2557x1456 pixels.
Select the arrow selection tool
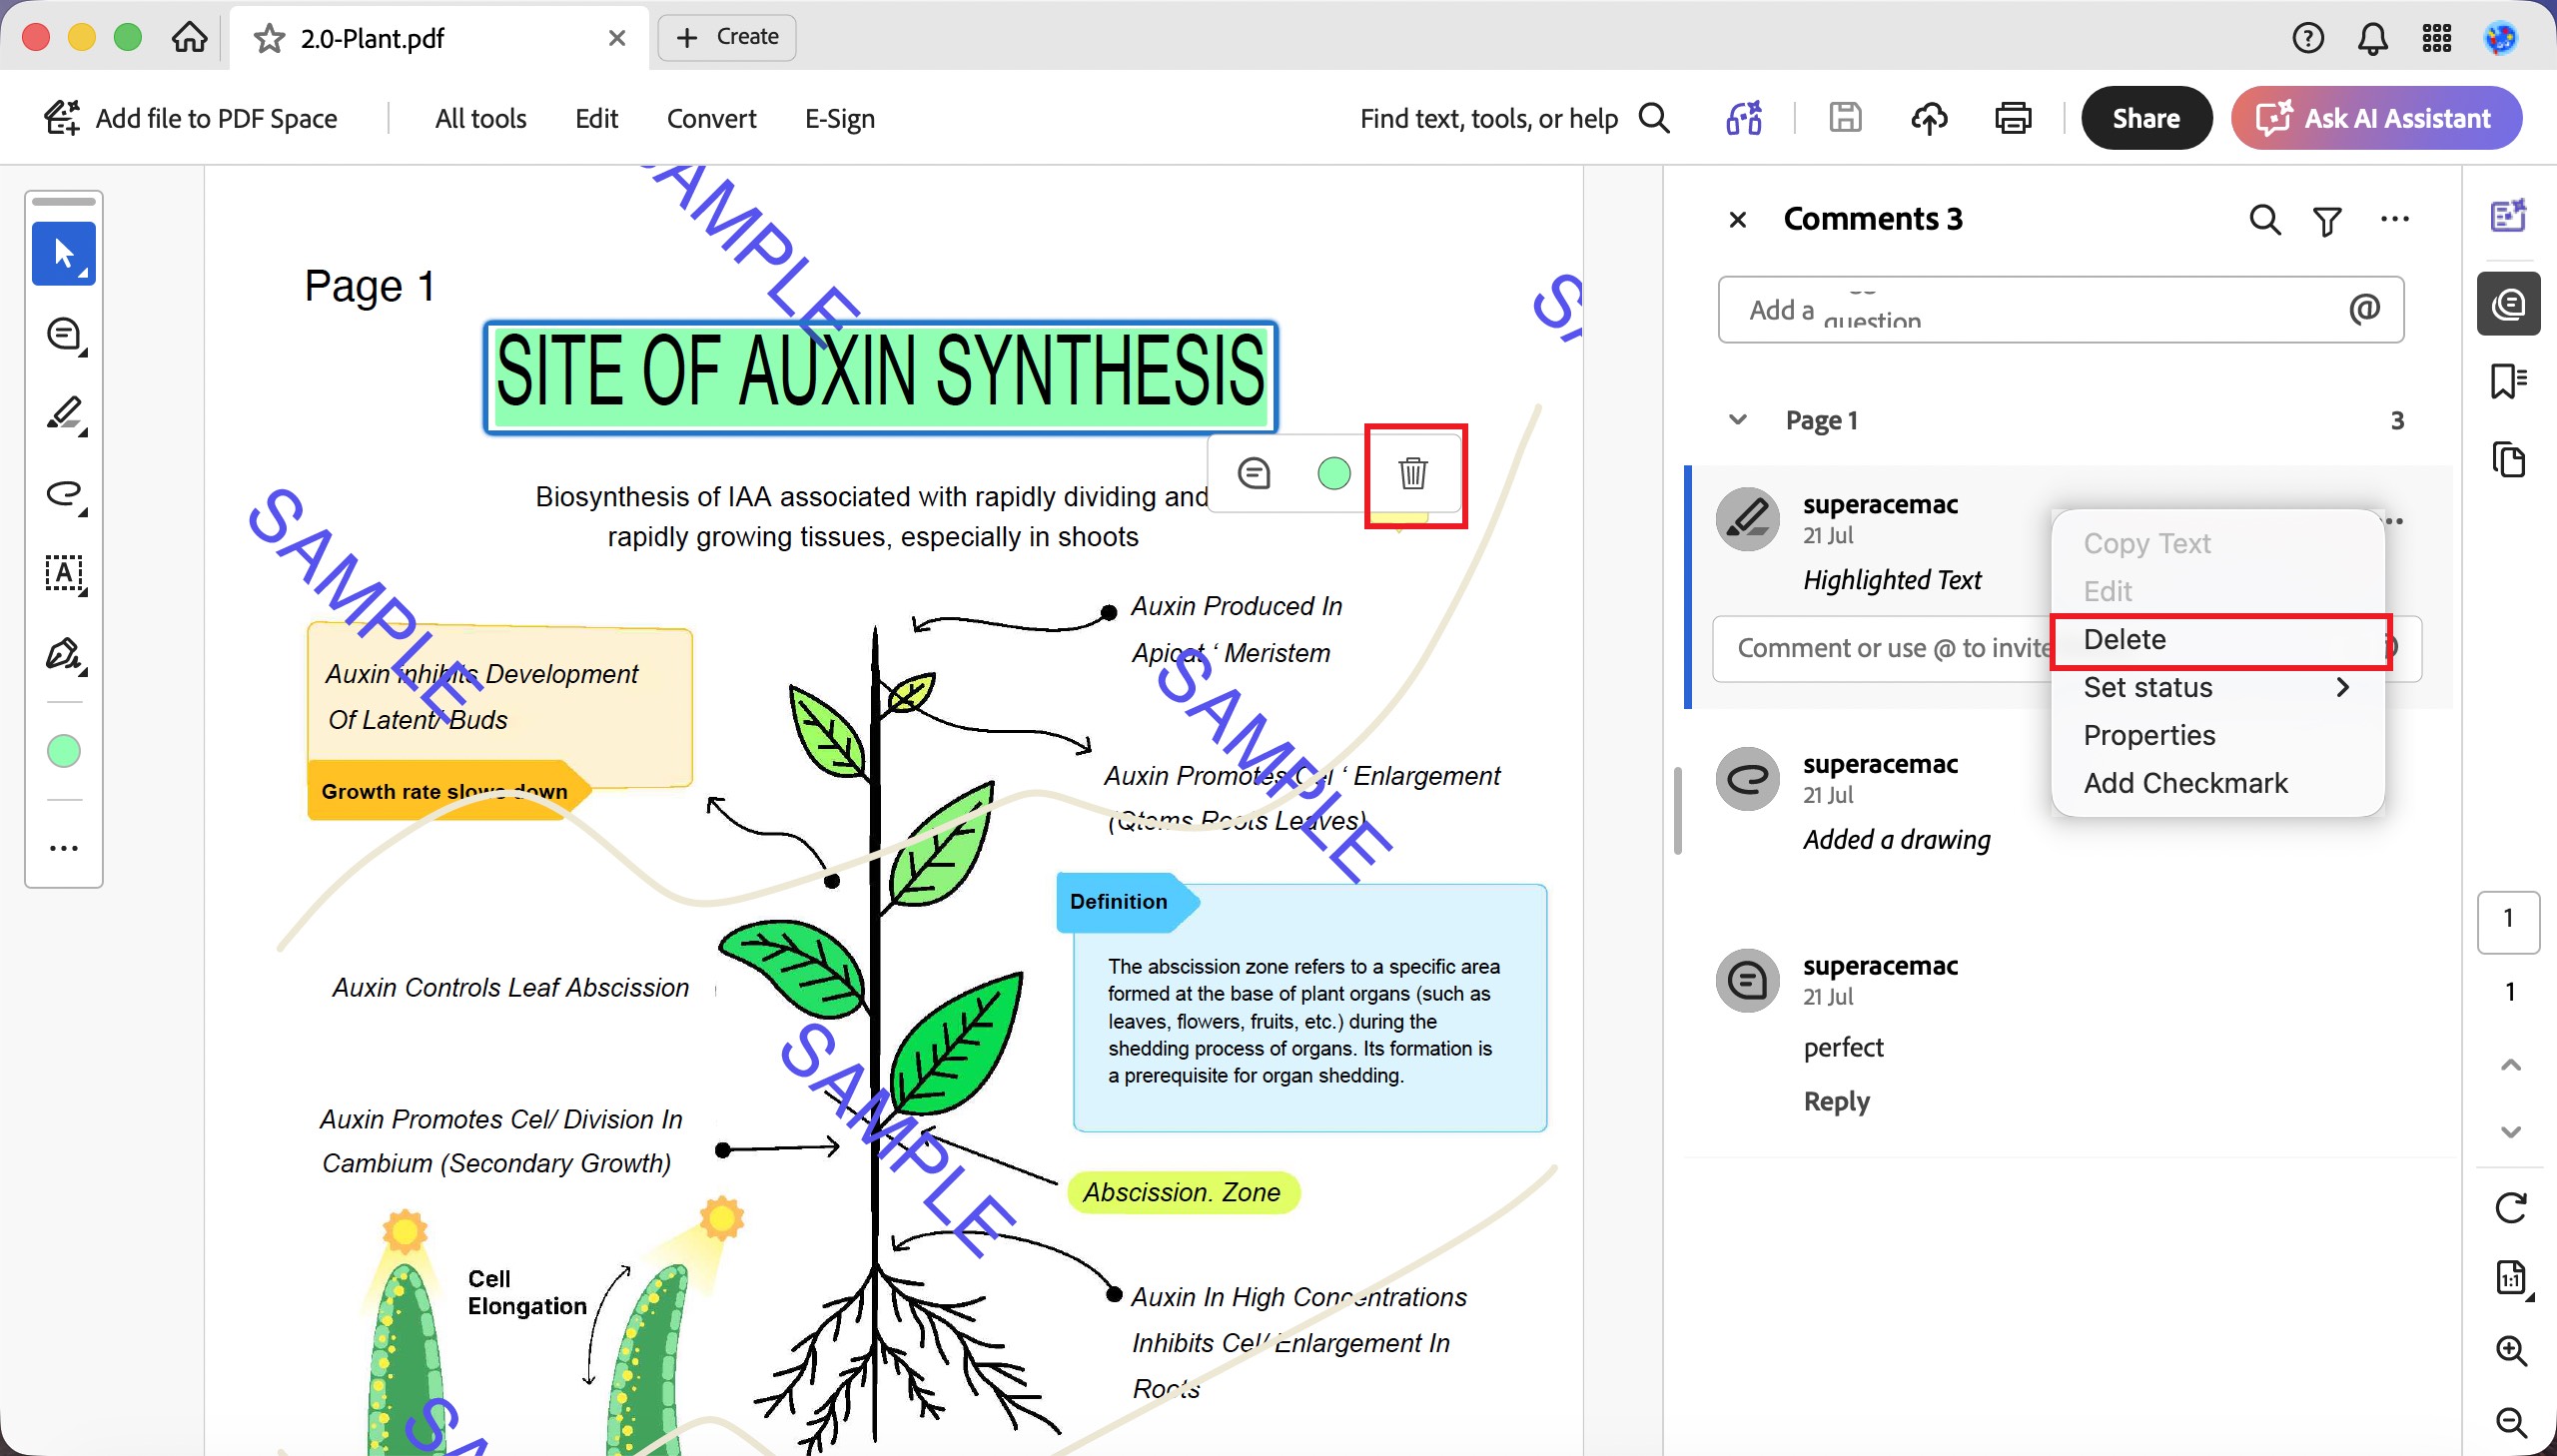(x=64, y=254)
